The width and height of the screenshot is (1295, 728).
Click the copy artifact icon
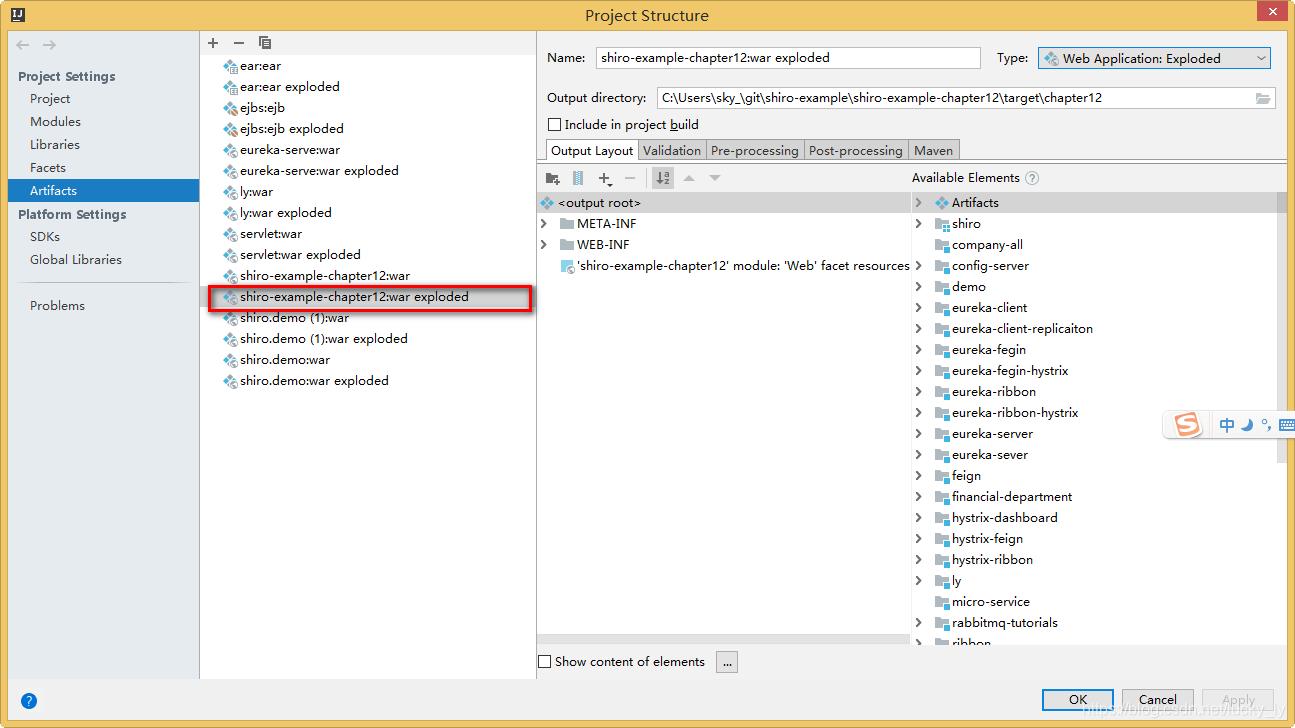[265, 43]
